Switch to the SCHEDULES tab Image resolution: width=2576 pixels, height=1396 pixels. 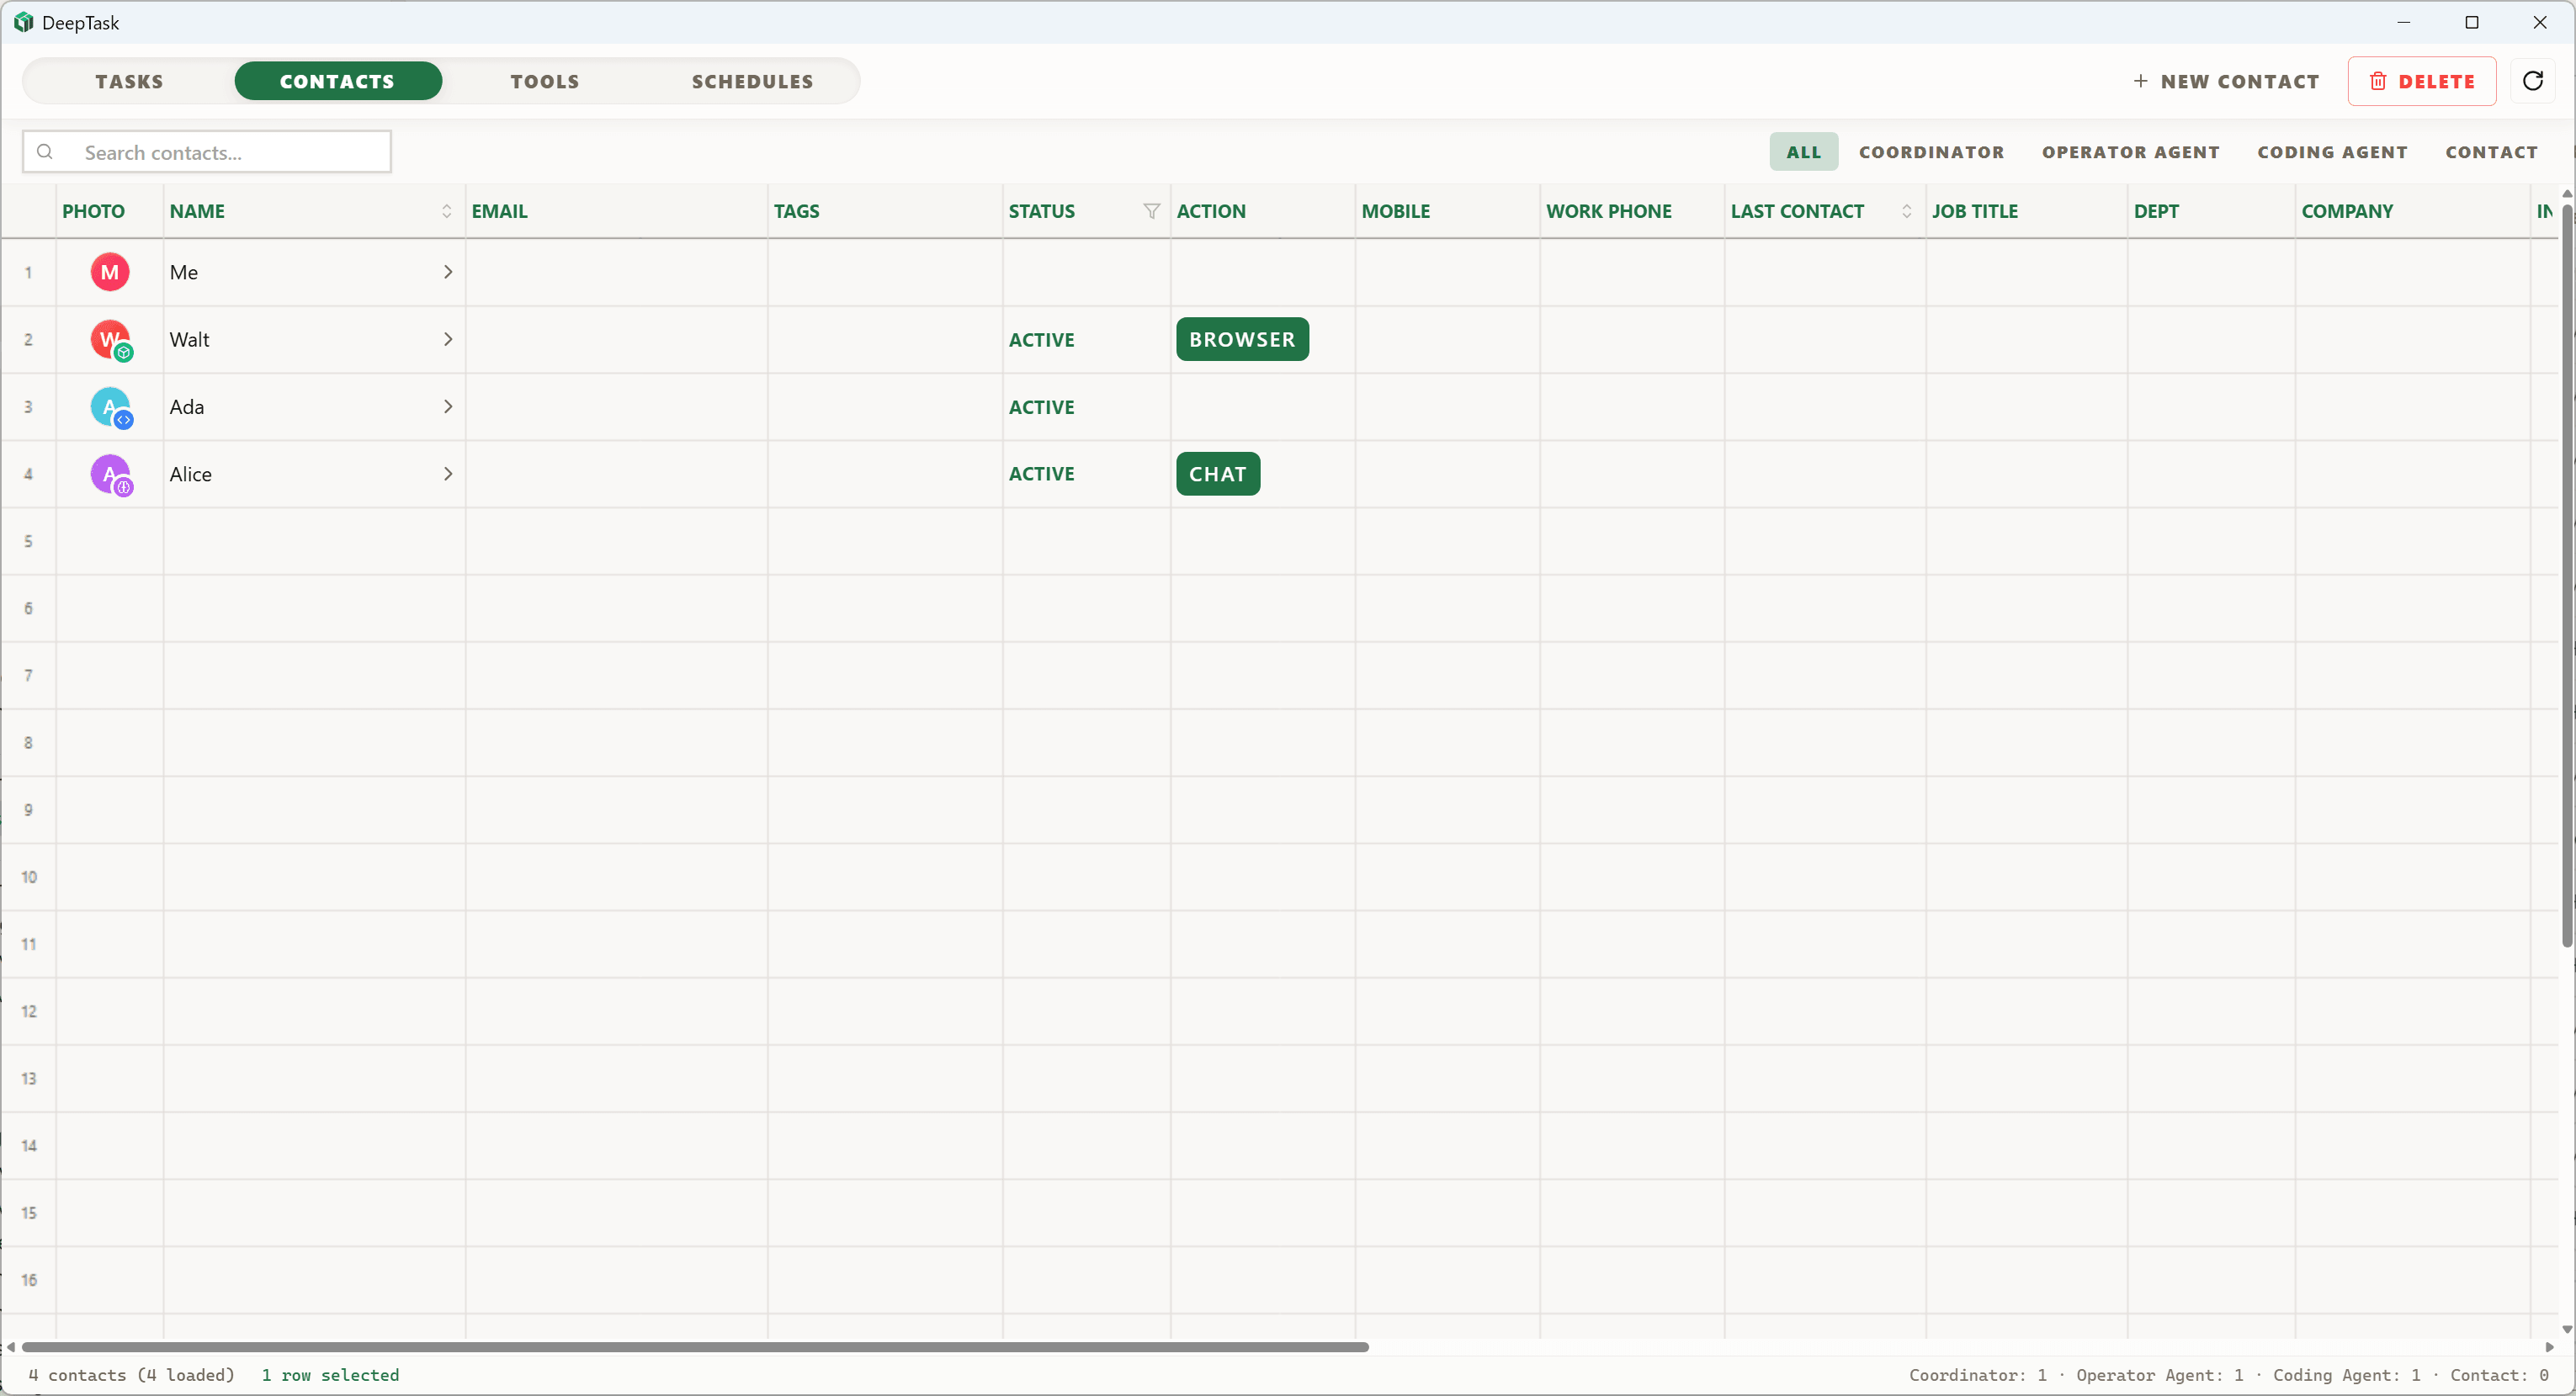tap(752, 81)
